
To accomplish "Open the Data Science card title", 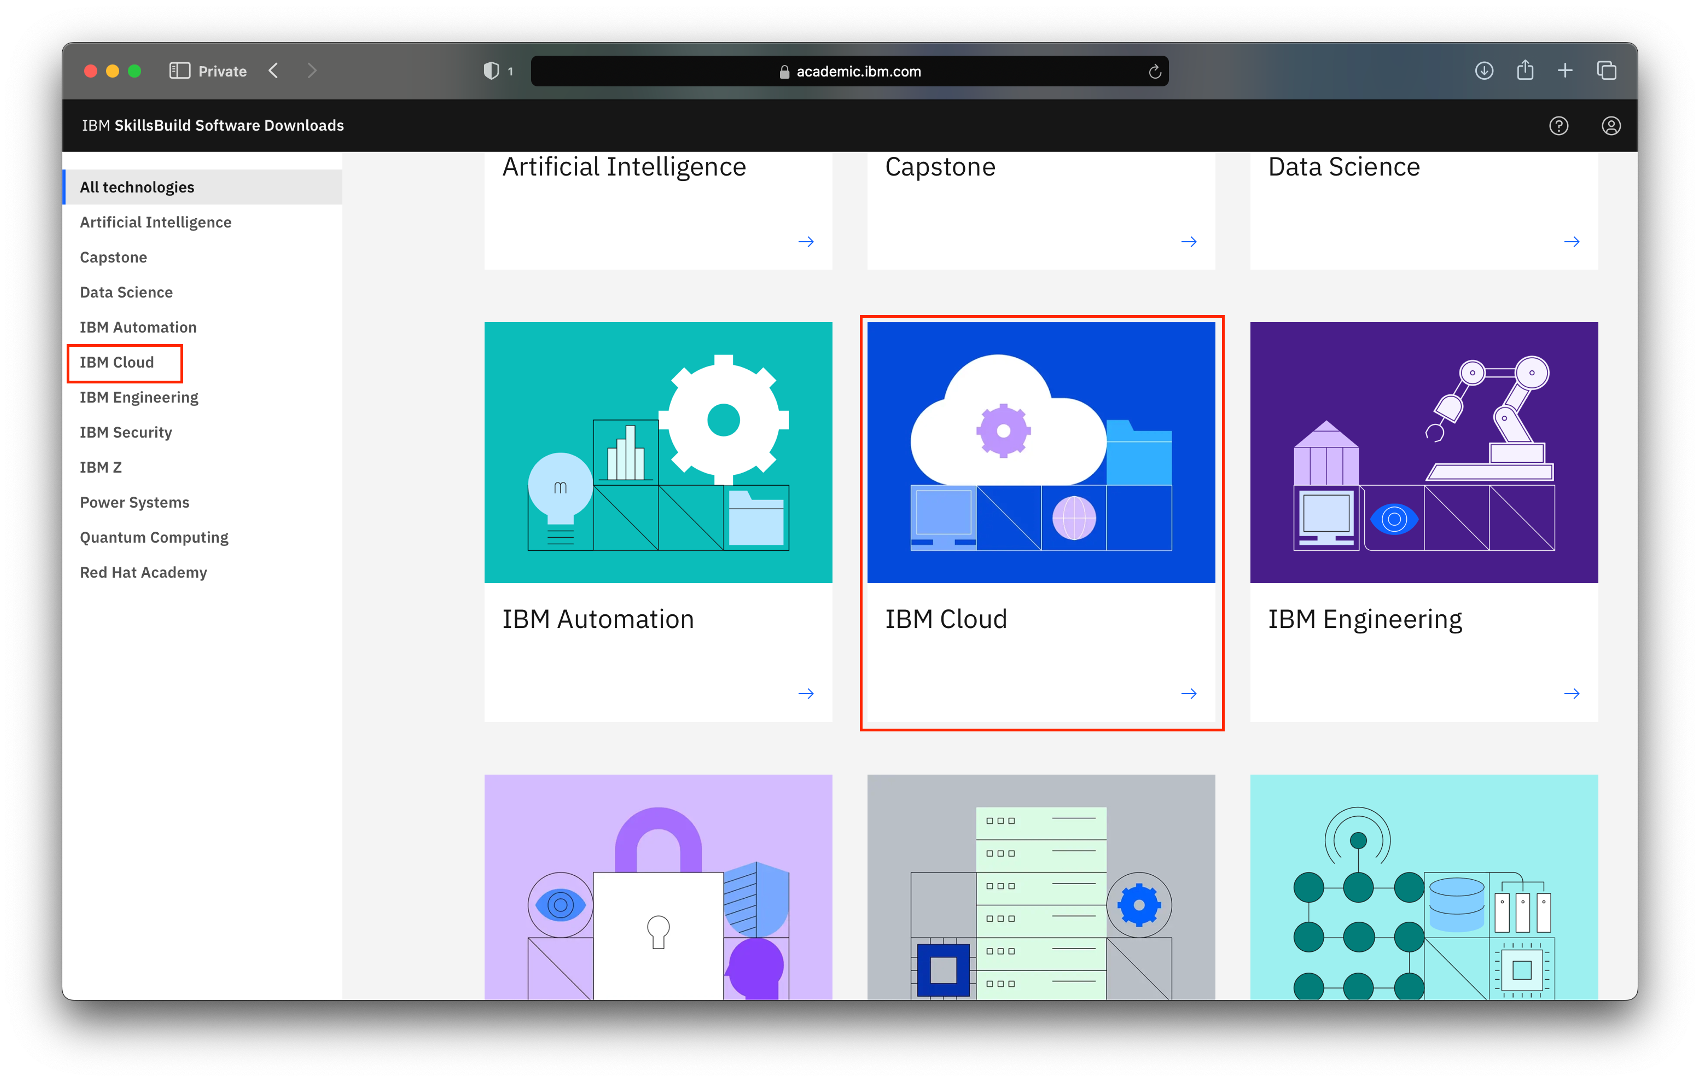I will [1344, 167].
